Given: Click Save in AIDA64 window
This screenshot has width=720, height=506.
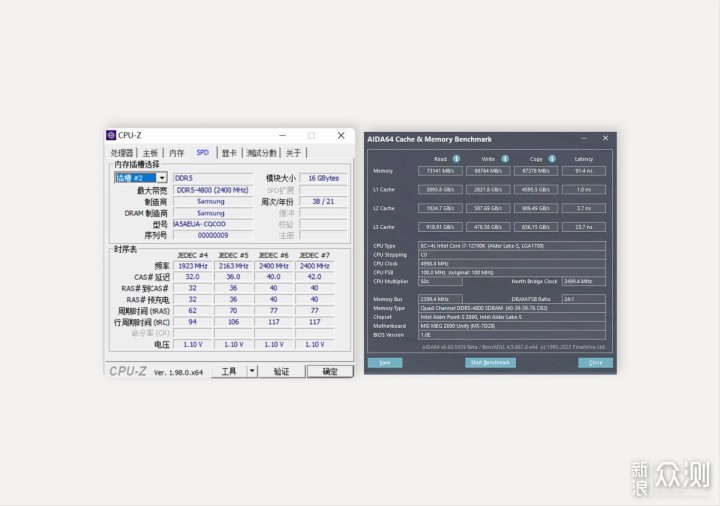Looking at the screenshot, I should click(x=385, y=362).
